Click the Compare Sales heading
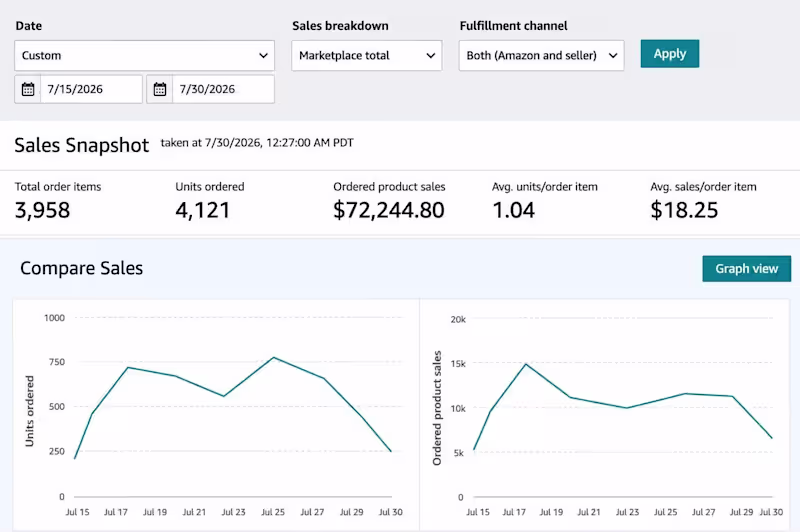The width and height of the screenshot is (800, 532). pyautogui.click(x=82, y=268)
